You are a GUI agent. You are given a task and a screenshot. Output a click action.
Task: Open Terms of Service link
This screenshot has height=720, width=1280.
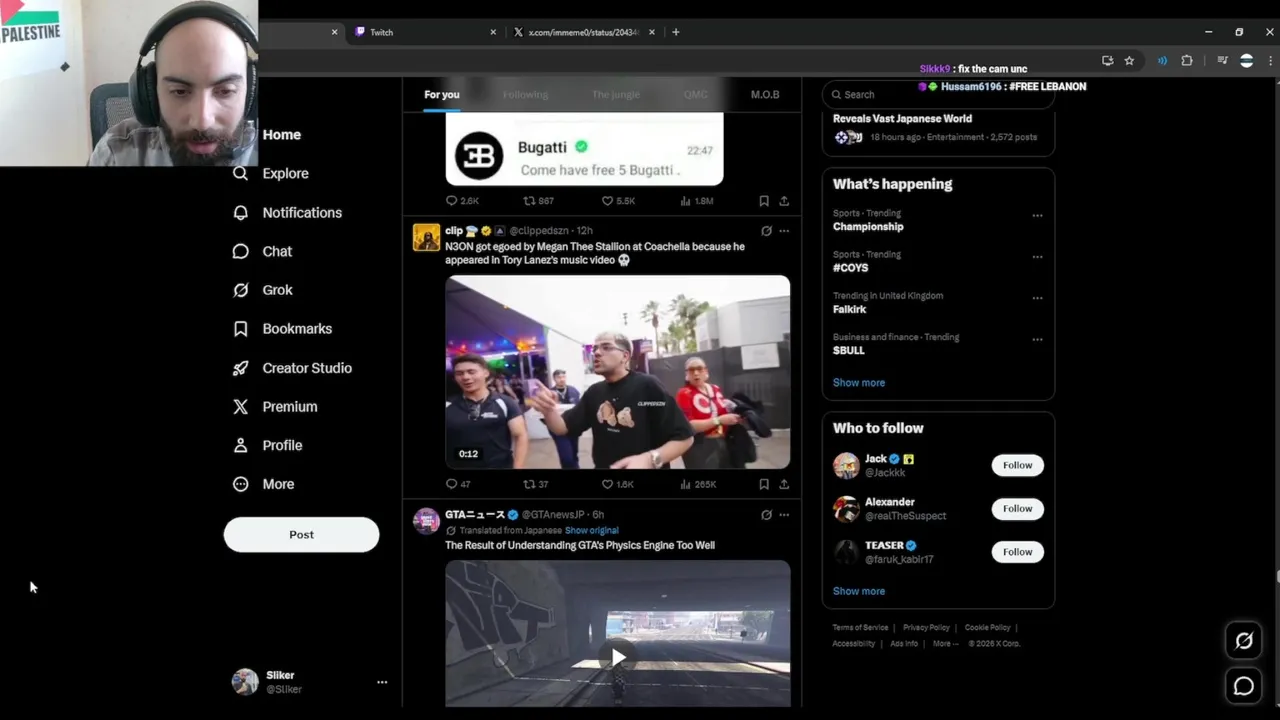click(860, 628)
